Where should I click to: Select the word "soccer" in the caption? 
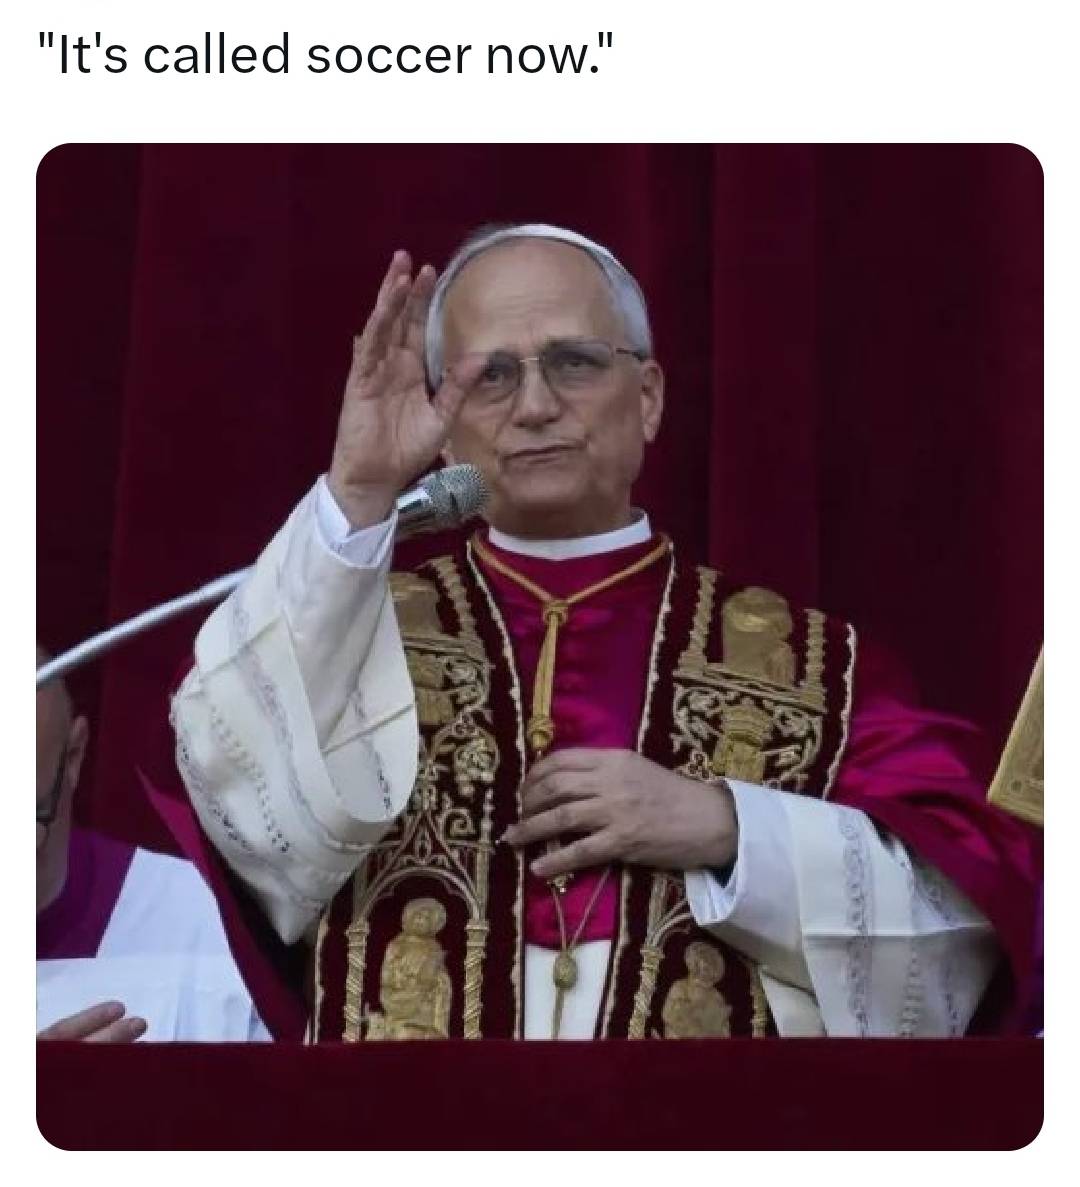tap(389, 58)
